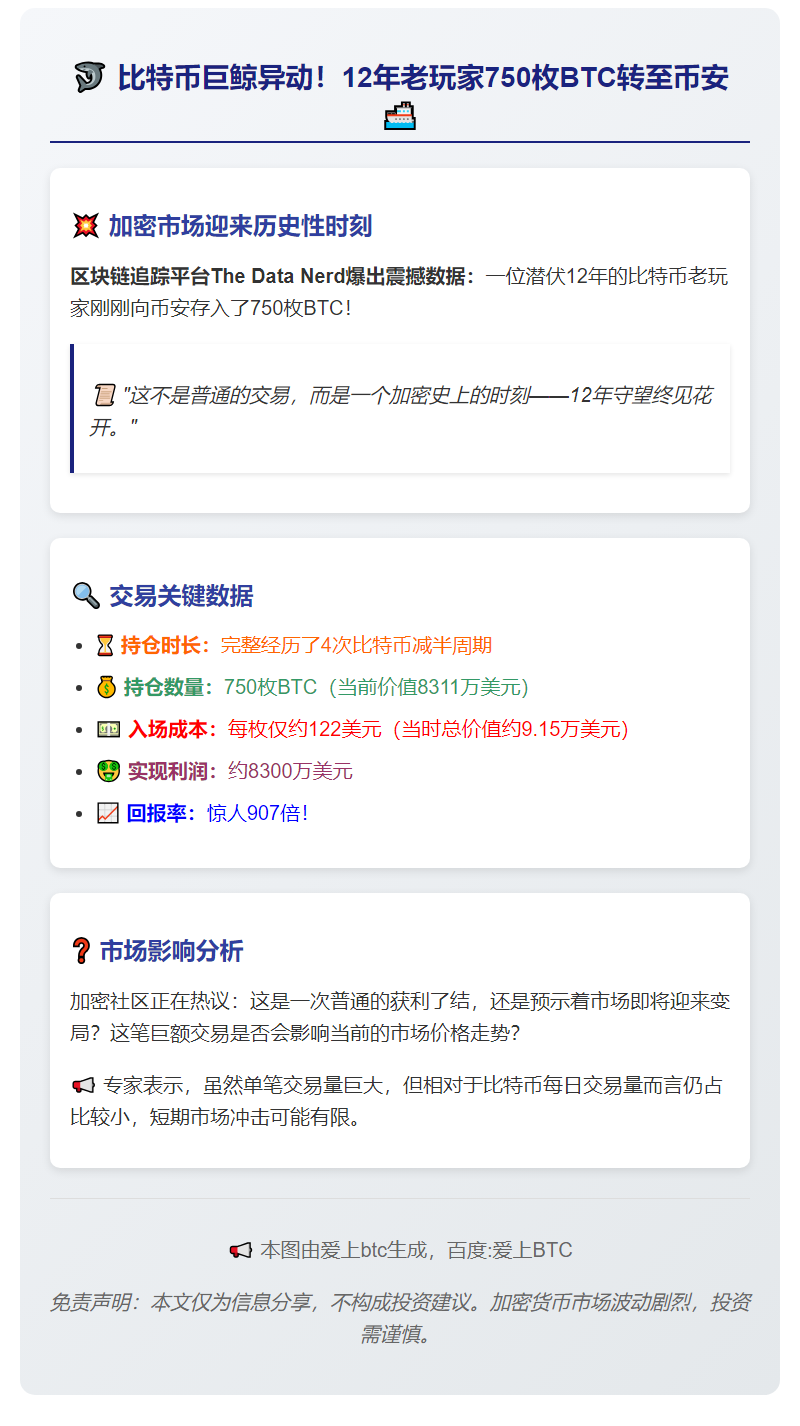
Task: Click the orange 完整经历了4次比特币减半周期 text
Action: 356,645
